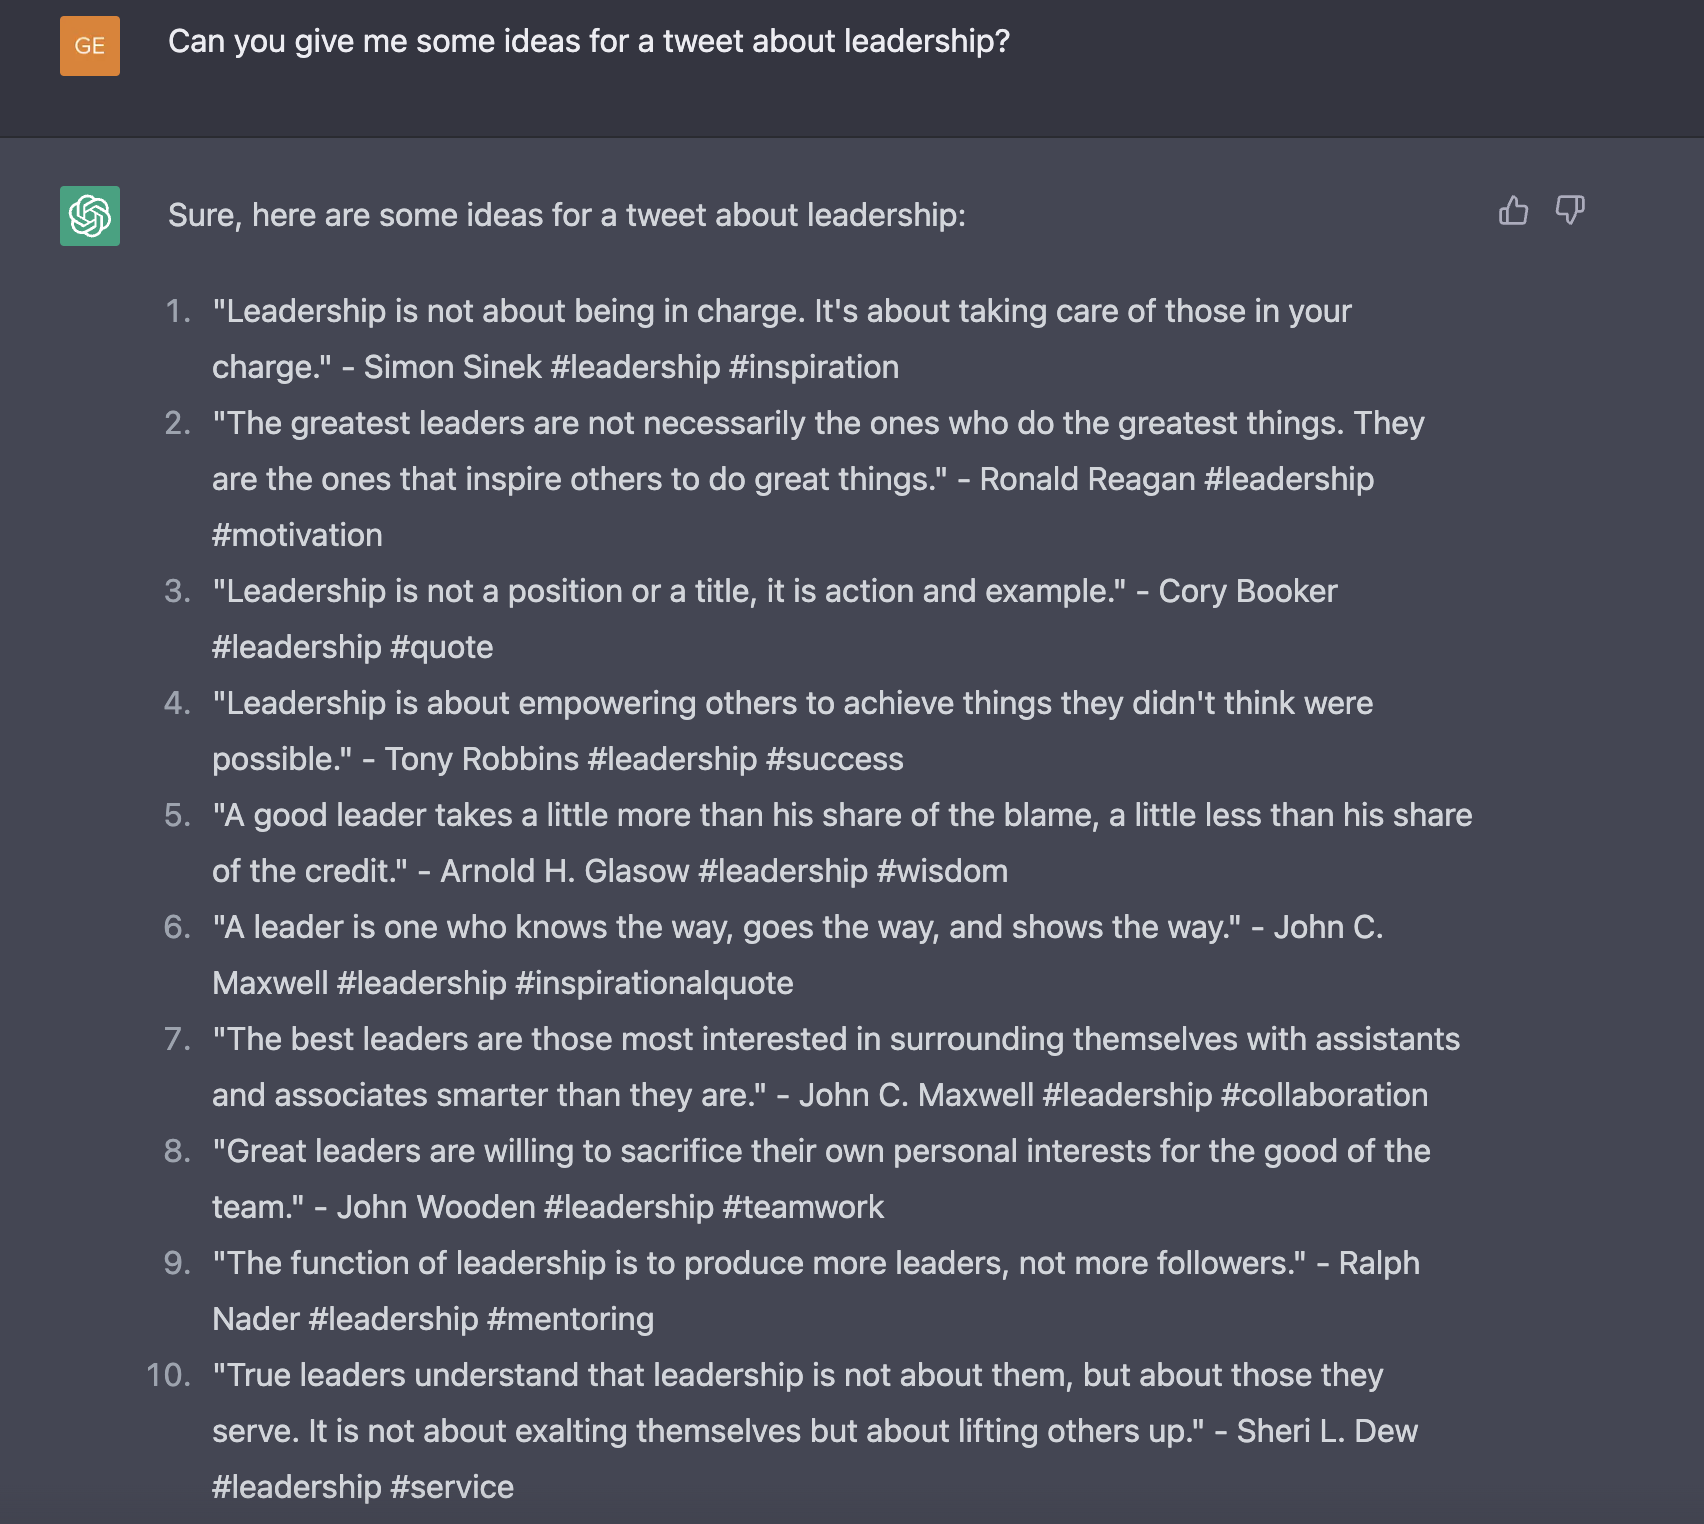The height and width of the screenshot is (1524, 1704).
Task: Click the Tony Robbins attribution text
Action: point(481,759)
